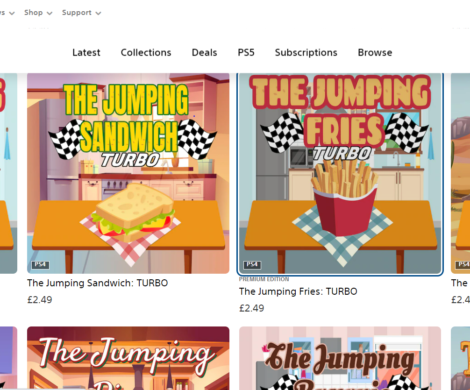
Task: Open the Collections tab
Action: click(x=146, y=52)
